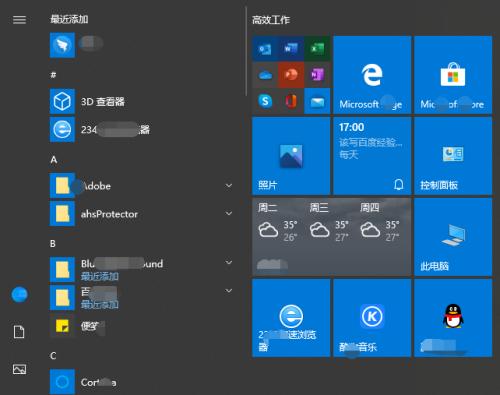This screenshot has height=395, width=500.
Task: Open Word in the Office tile group
Action: tap(291, 49)
